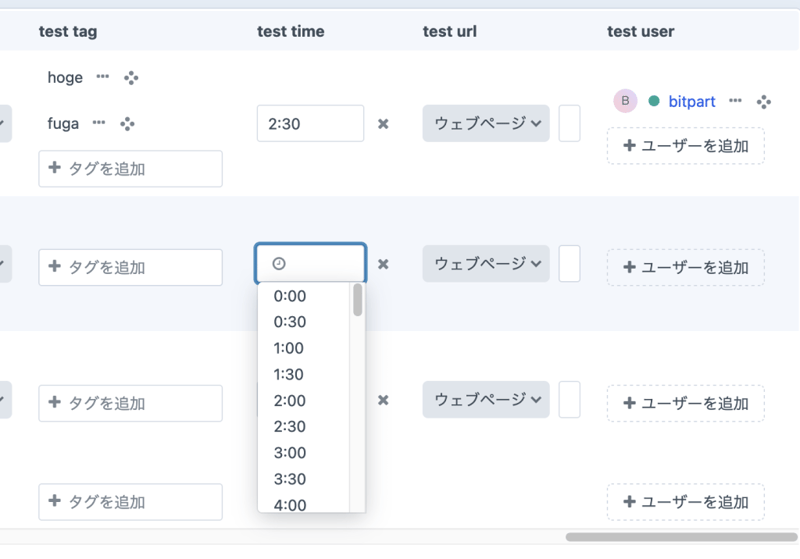Image resolution: width=800 pixels, height=559 pixels.
Task: Click タグを追加 below the fuga tag
Action: click(130, 169)
